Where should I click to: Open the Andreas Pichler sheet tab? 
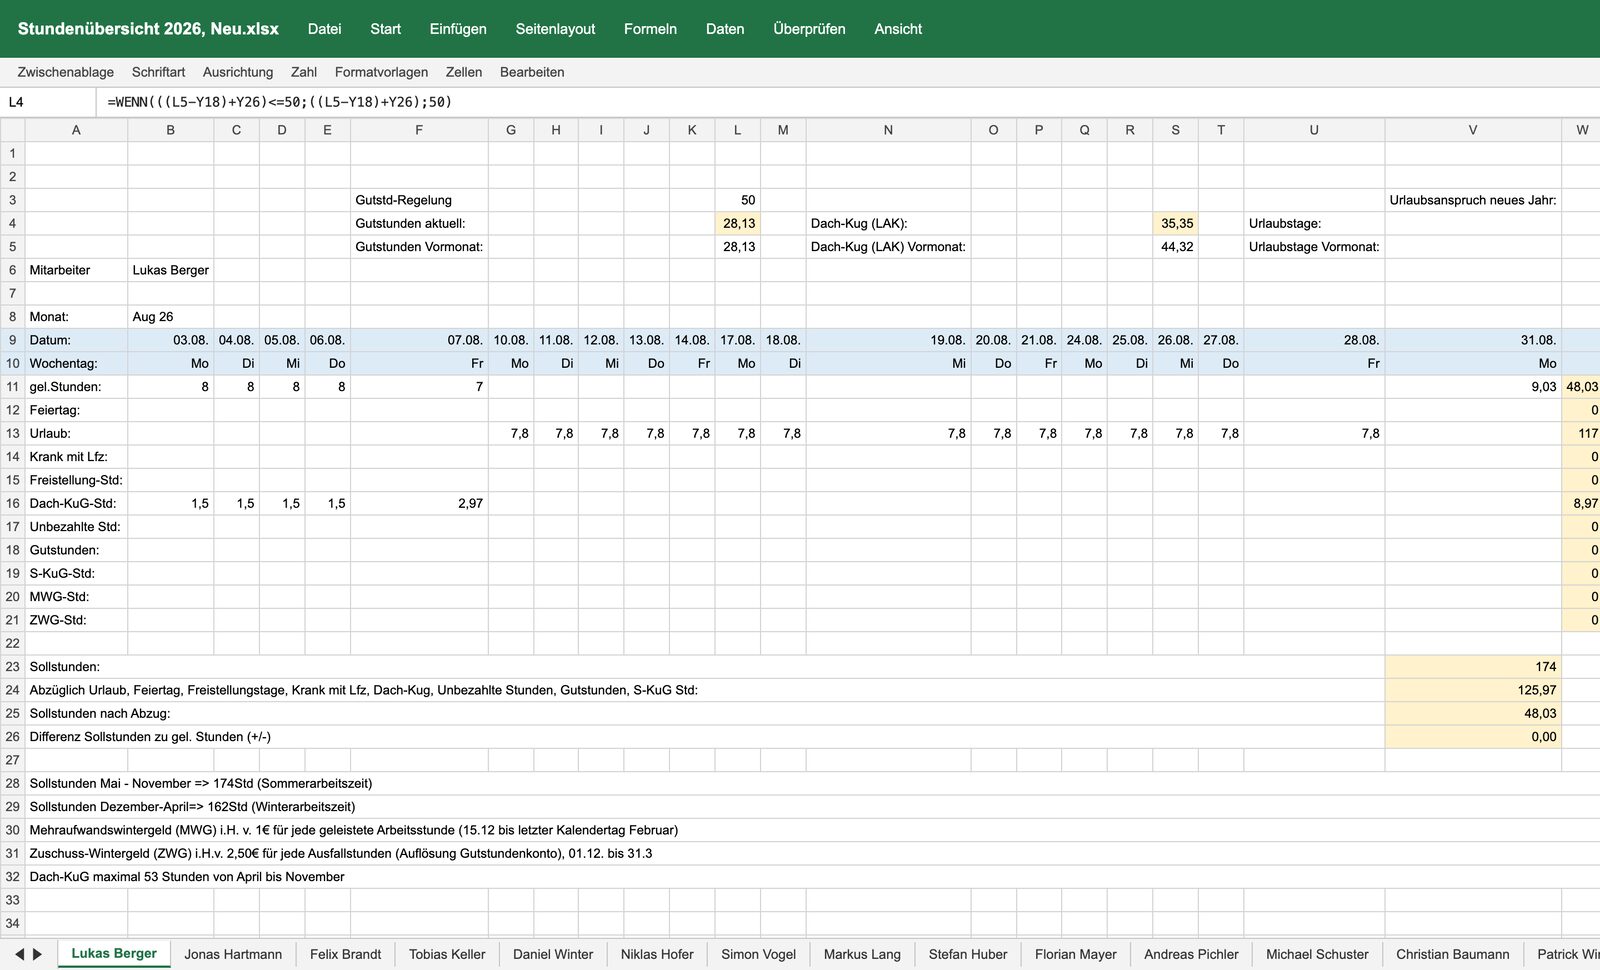click(1191, 954)
